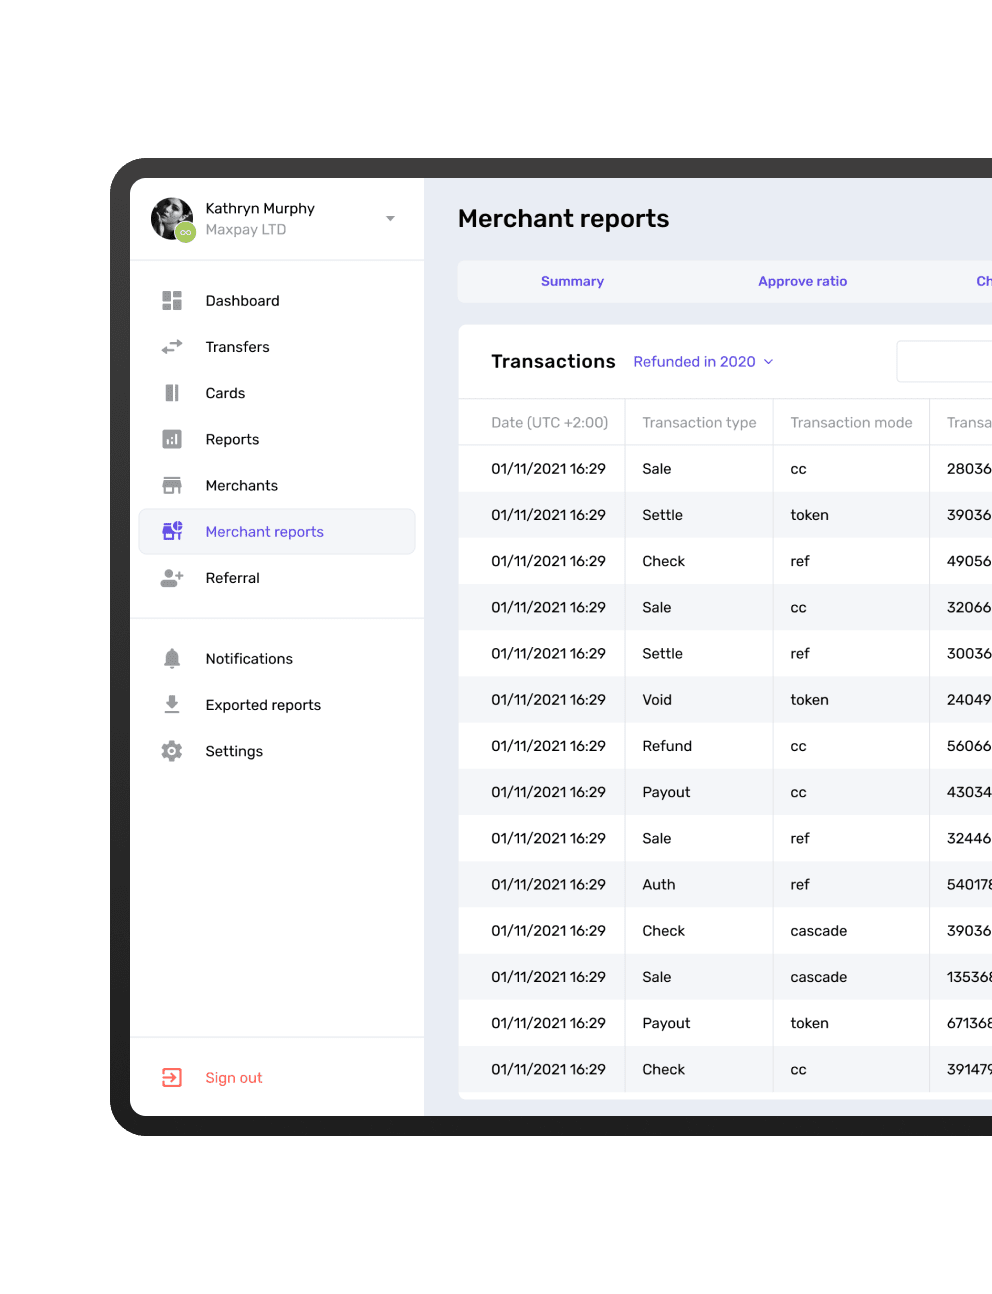The height and width of the screenshot is (1294, 992).
Task: Click the search field beside Transactions
Action: (945, 362)
